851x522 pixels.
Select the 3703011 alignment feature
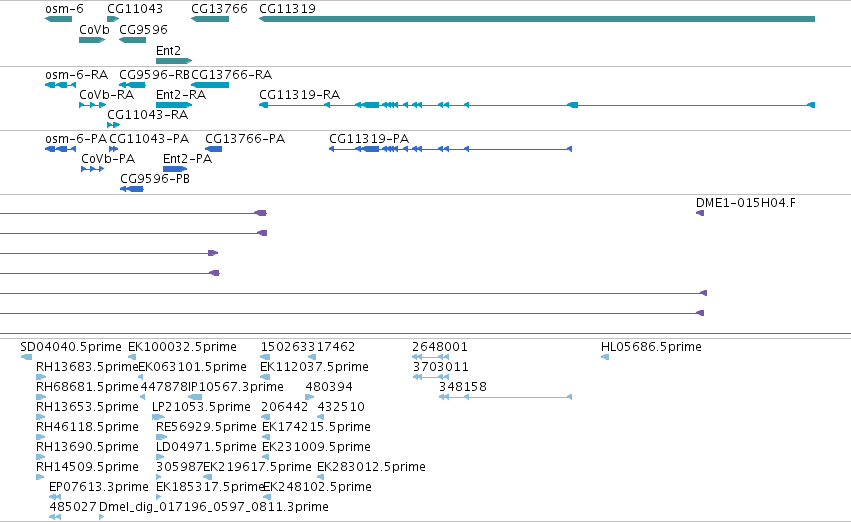[430, 377]
